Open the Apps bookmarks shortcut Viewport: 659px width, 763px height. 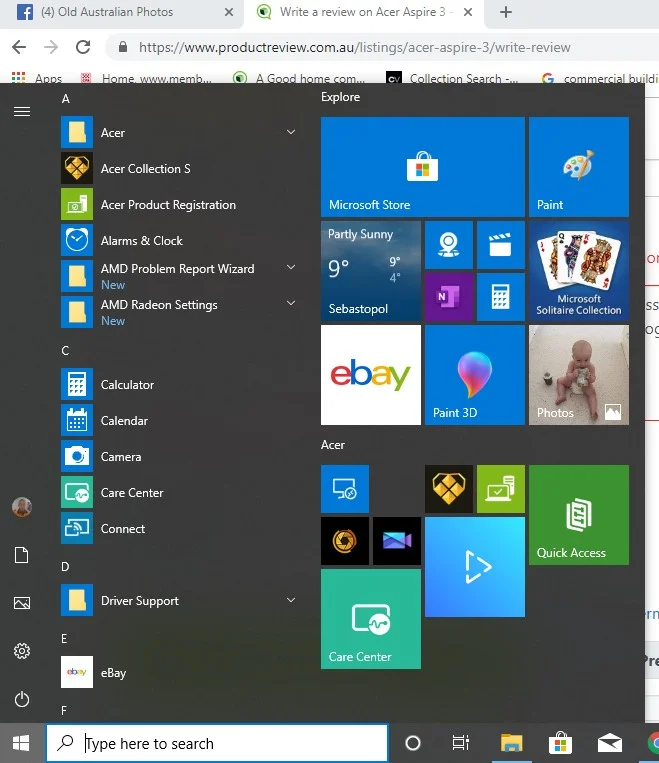tap(37, 78)
